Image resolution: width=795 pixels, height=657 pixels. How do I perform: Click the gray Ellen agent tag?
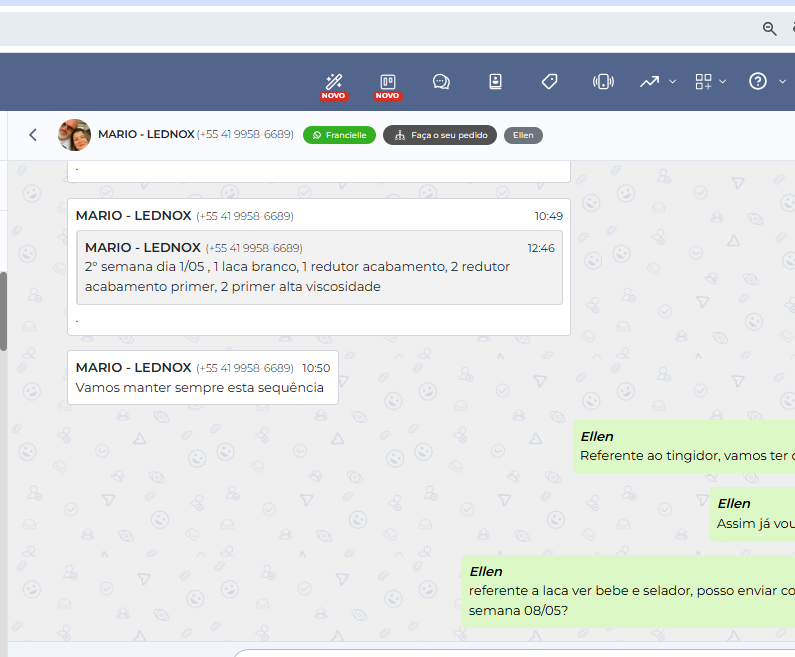coord(523,135)
